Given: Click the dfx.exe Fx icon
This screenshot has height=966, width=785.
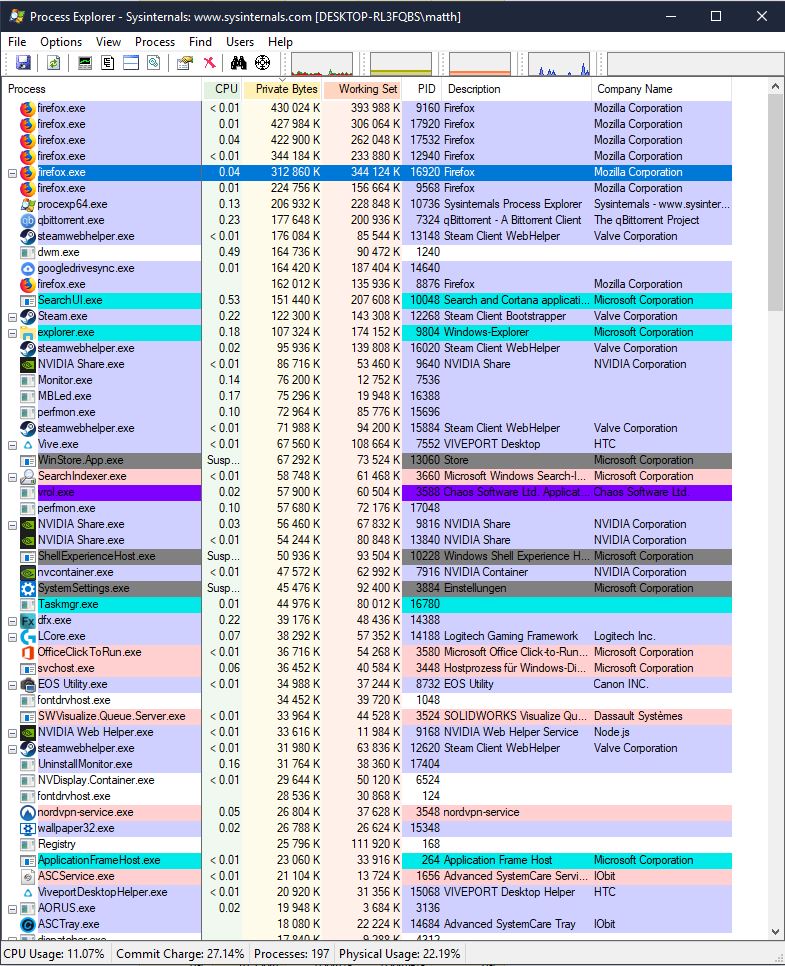Looking at the screenshot, I should point(28,620).
